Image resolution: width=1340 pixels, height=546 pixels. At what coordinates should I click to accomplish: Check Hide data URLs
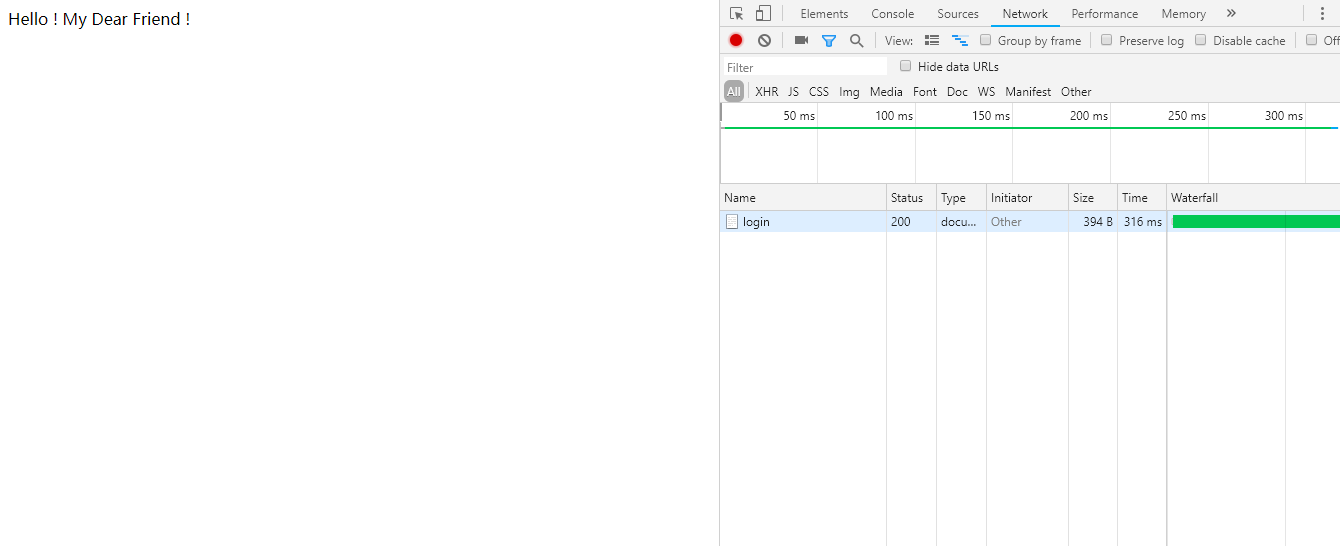(906, 66)
